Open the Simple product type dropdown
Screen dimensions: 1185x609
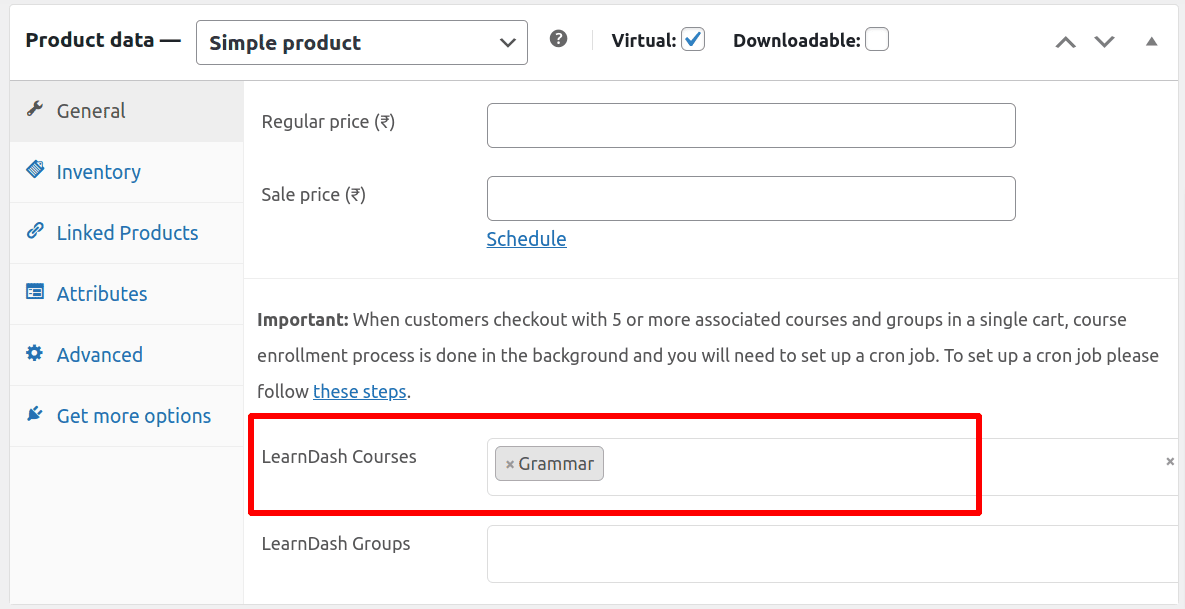[362, 43]
